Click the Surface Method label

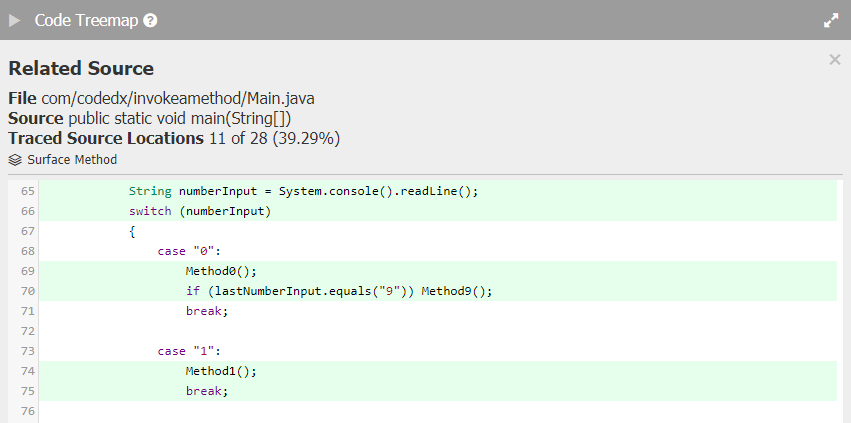tap(72, 160)
